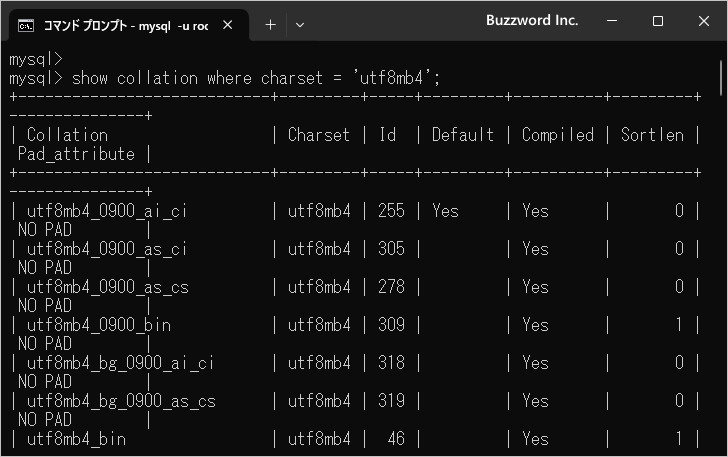
Task: Click the Sortlen column header
Action: [652, 135]
